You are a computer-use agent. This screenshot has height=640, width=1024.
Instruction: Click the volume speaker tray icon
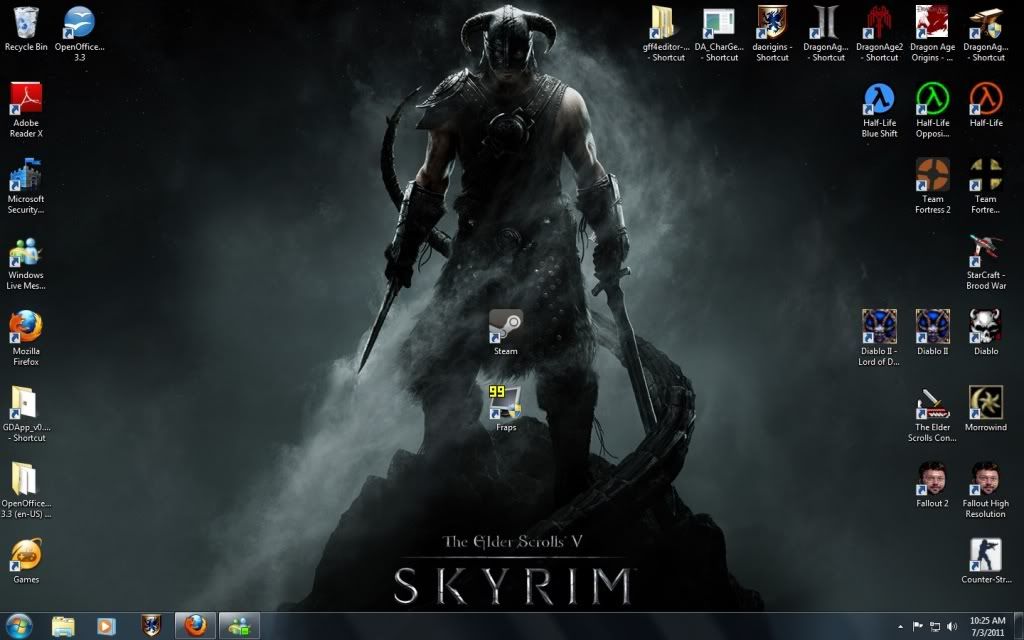tap(953, 627)
